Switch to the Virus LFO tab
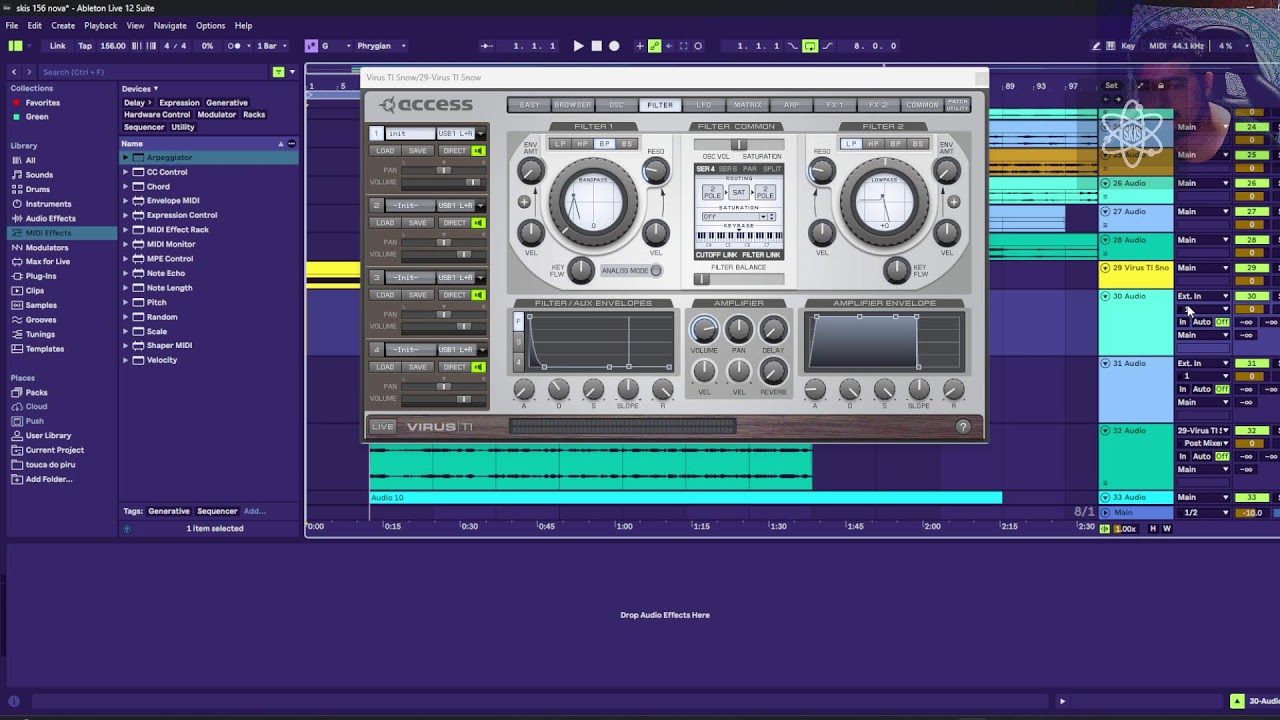The image size is (1280, 720). [704, 105]
